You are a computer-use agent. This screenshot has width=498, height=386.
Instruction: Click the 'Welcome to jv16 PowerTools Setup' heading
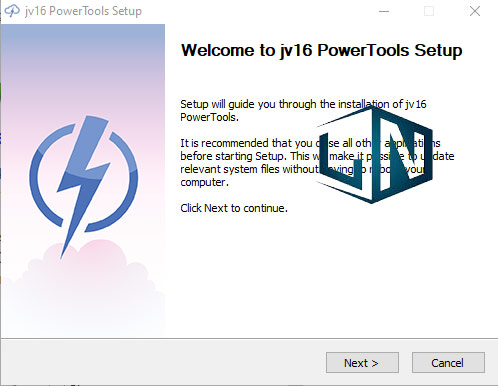[321, 51]
